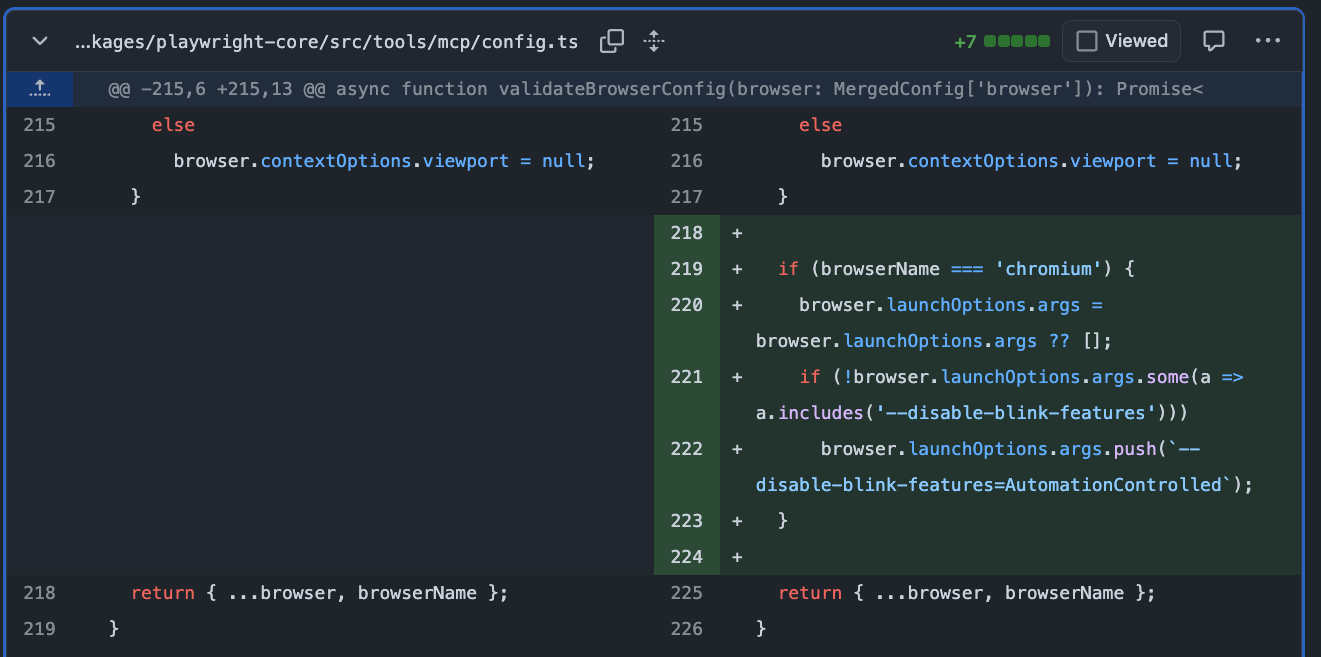The width and height of the screenshot is (1321, 657).
Task: Click the "browser.launchOptions.args =" code on line 220
Action: point(950,305)
